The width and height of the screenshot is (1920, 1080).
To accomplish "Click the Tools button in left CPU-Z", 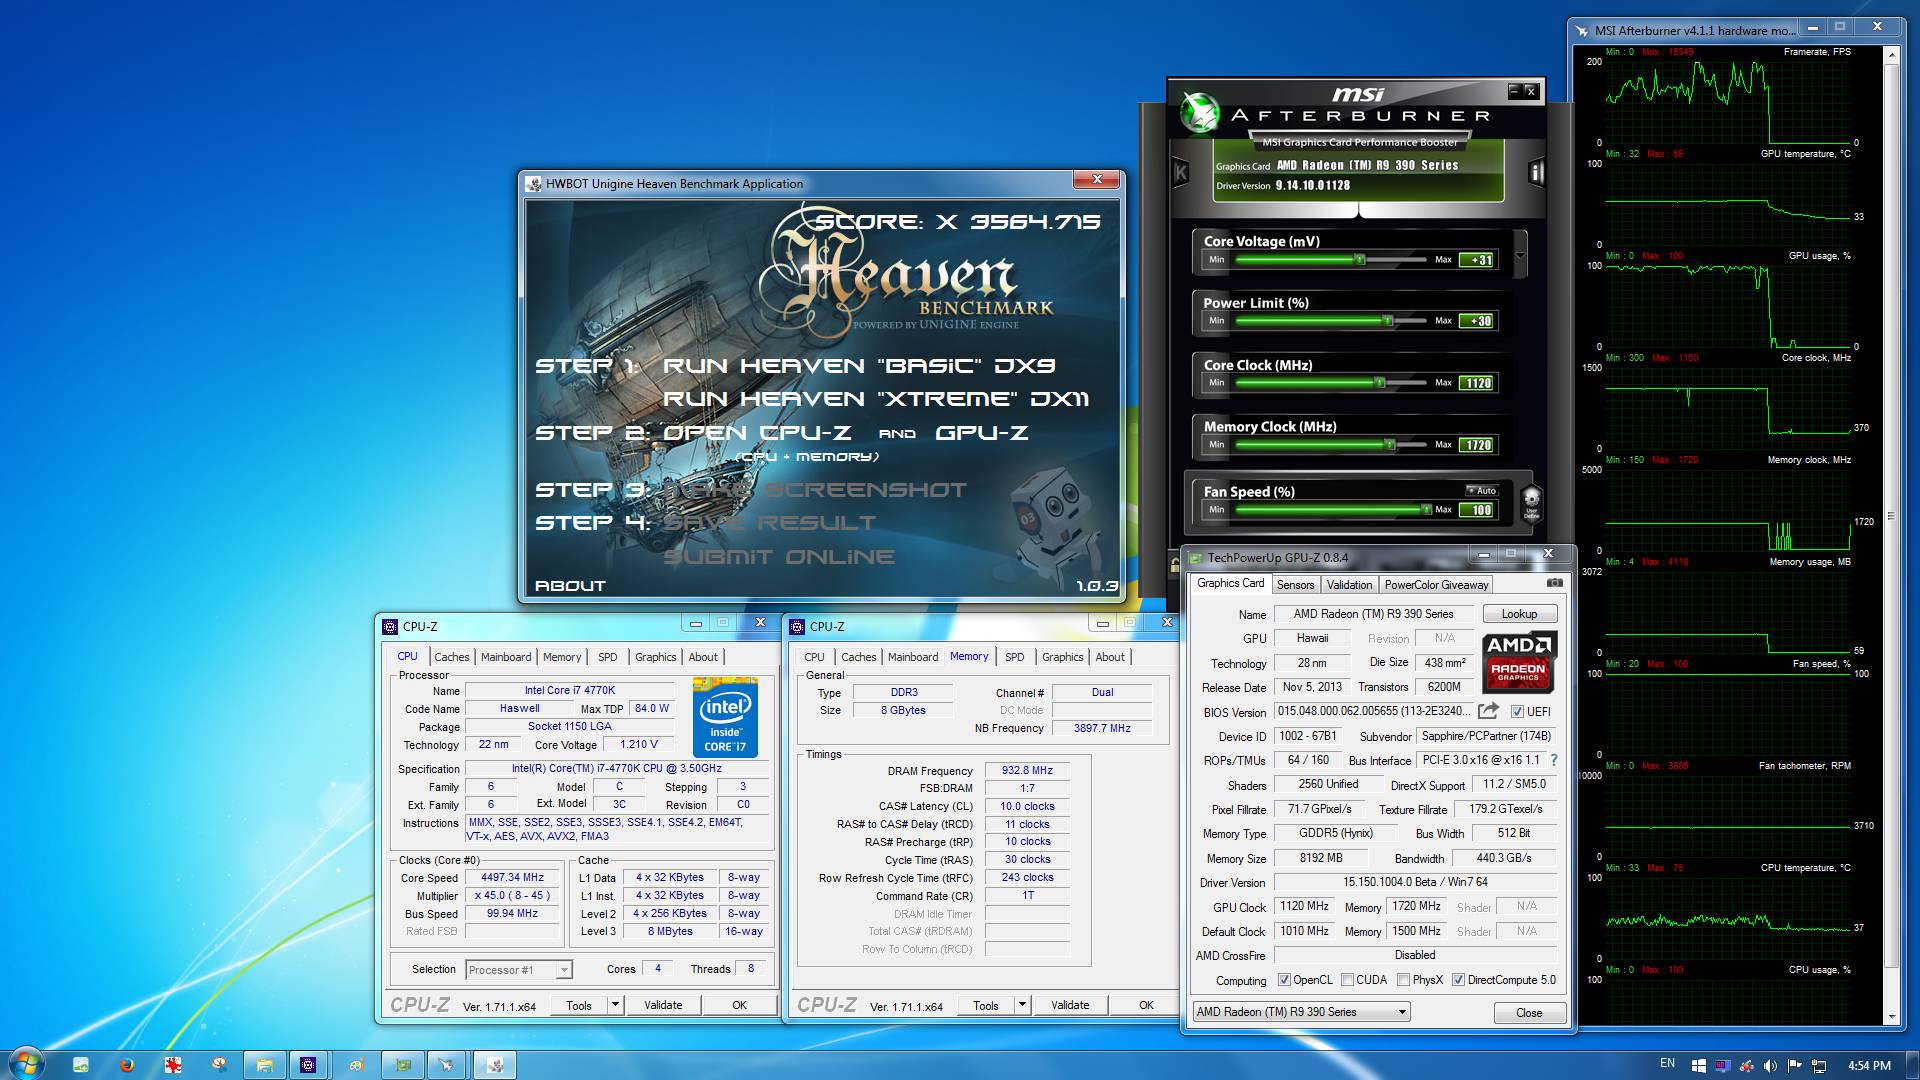I will click(x=579, y=1005).
